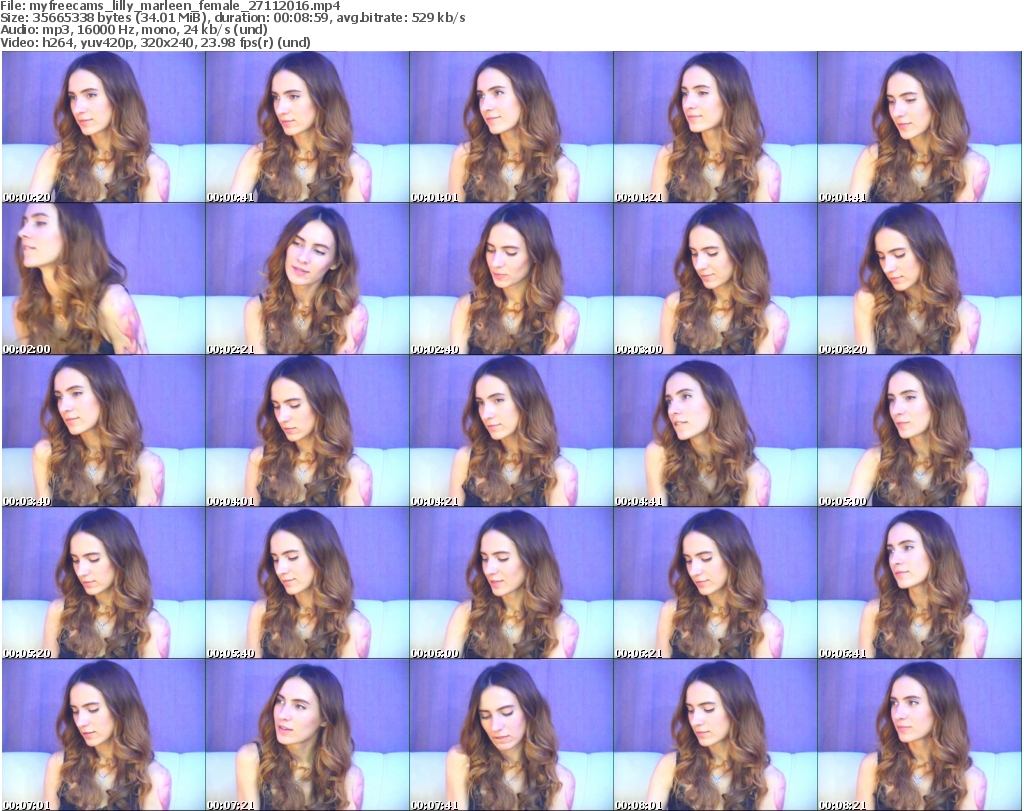1024x811 pixels.
Task: Select the Video h264 info line
Action: tap(155, 42)
